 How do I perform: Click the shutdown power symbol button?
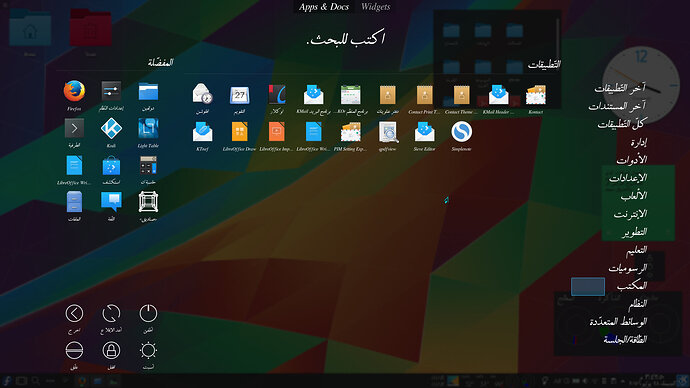pyautogui.click(x=148, y=313)
